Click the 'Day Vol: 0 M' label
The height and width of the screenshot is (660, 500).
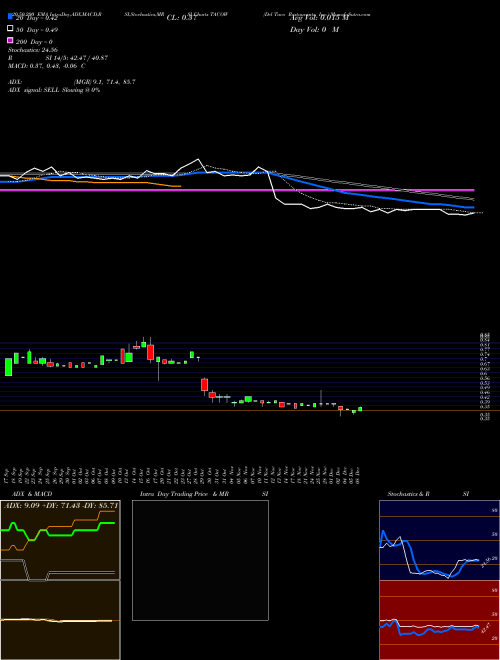[x=314, y=29]
